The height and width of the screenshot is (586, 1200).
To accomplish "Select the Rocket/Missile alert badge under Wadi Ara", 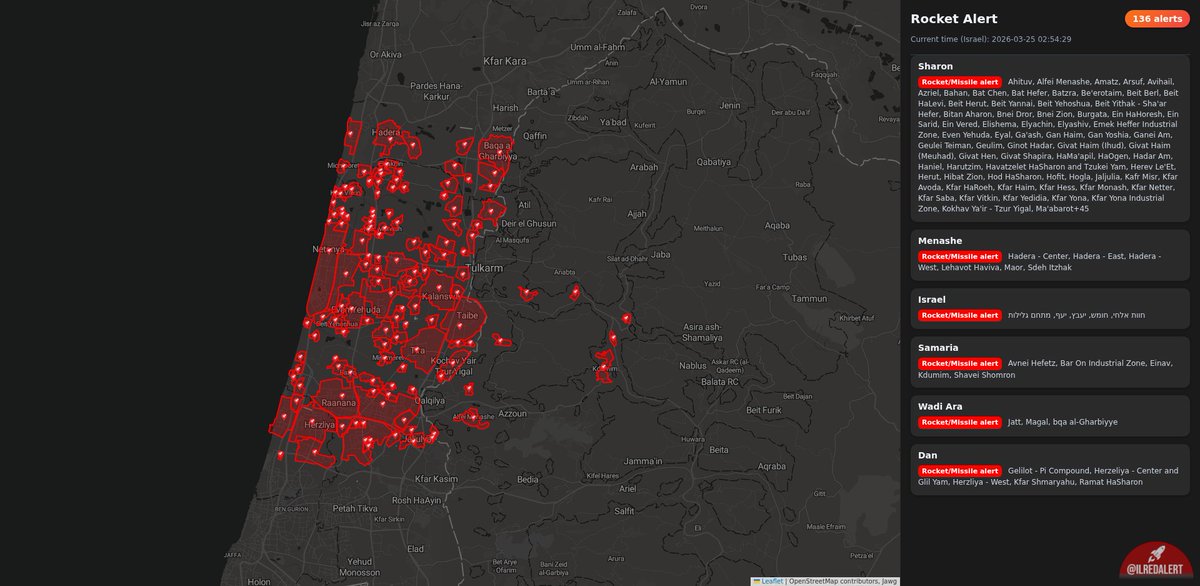I will coord(960,423).
